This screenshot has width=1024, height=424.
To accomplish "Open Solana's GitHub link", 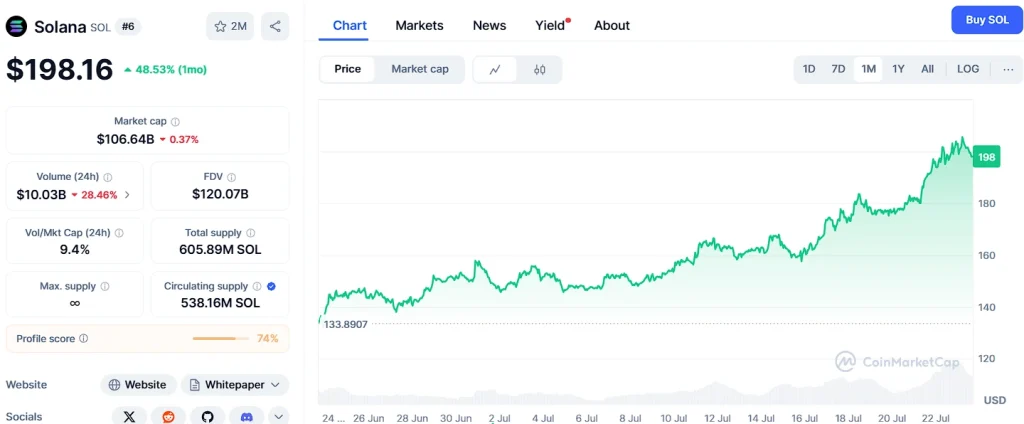I will [x=207, y=416].
